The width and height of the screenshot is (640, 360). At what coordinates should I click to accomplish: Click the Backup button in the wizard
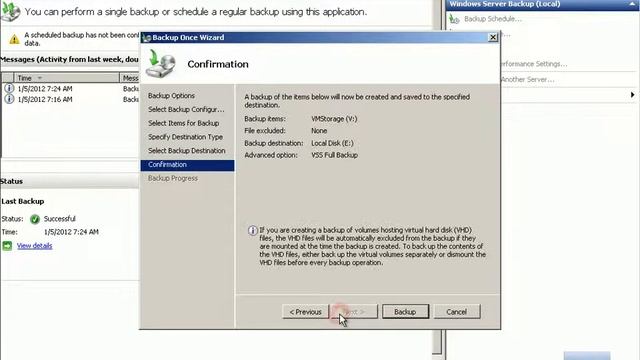pos(405,312)
